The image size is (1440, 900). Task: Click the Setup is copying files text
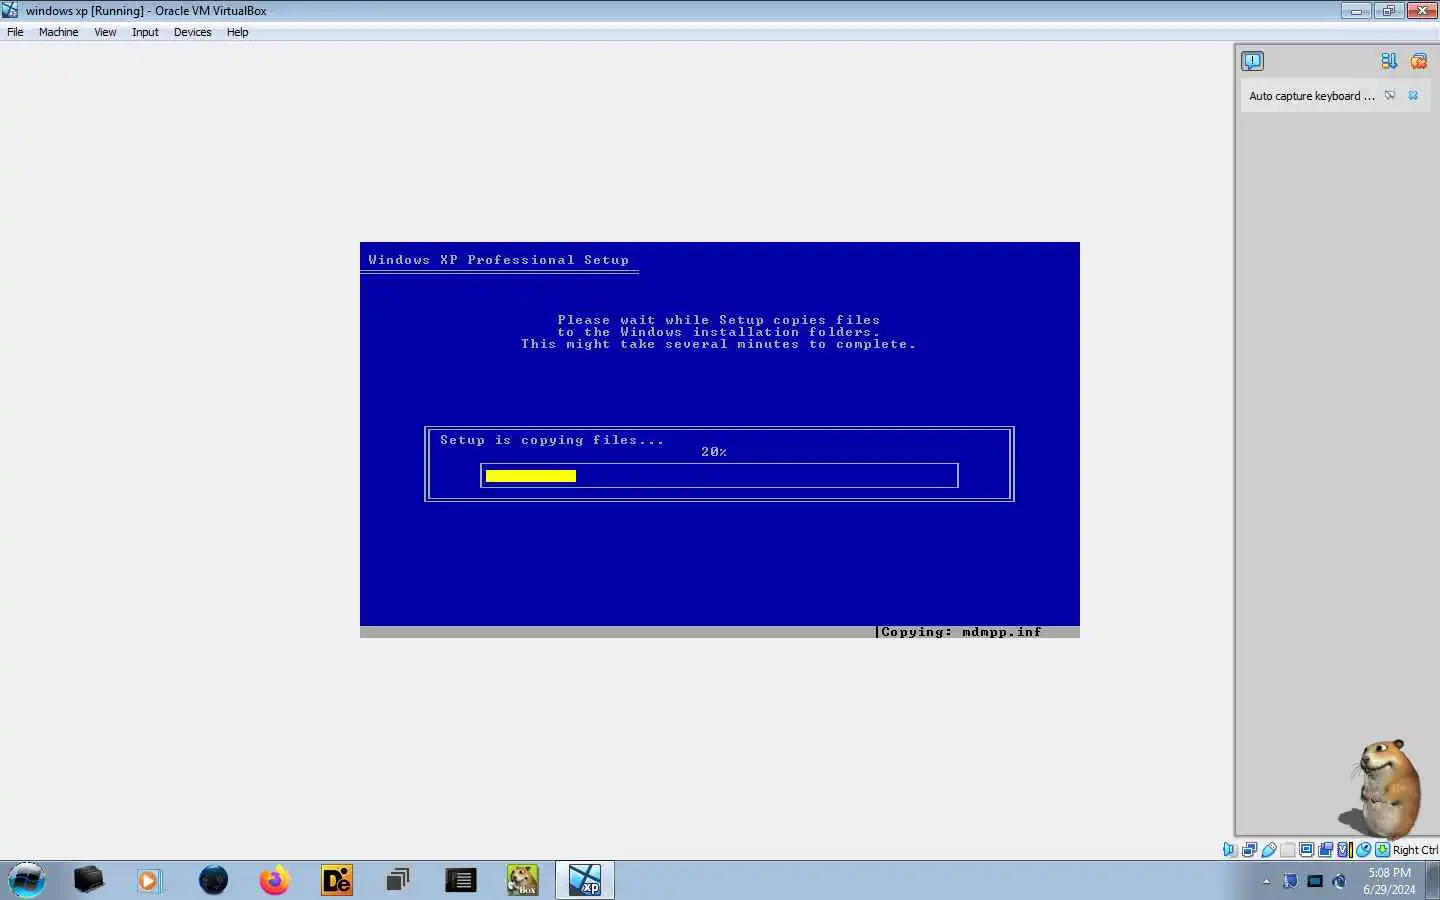[x=552, y=440]
